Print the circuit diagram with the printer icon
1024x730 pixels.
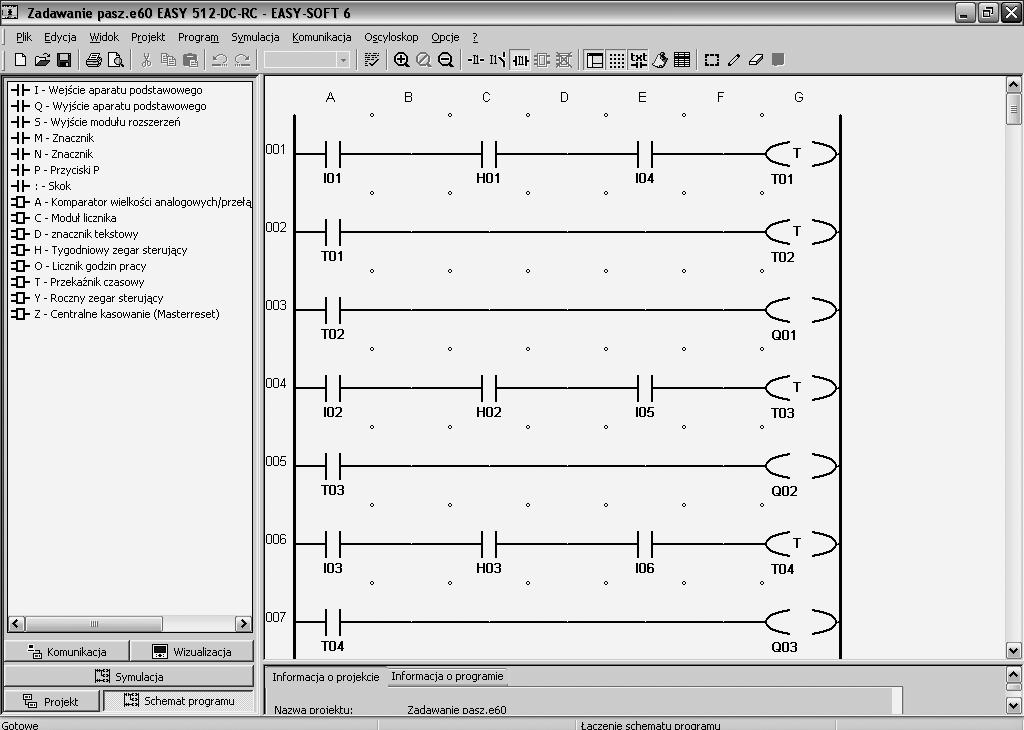click(93, 60)
